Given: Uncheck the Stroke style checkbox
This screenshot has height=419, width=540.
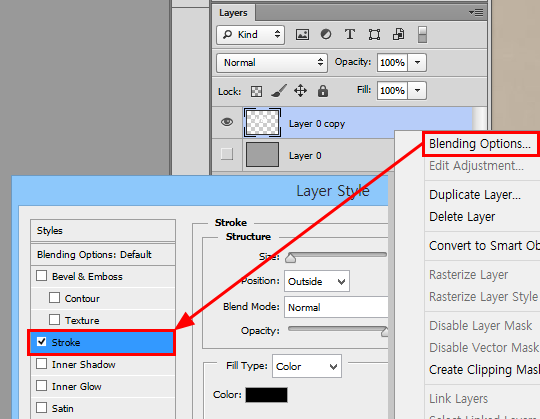Looking at the screenshot, I should tap(42, 342).
